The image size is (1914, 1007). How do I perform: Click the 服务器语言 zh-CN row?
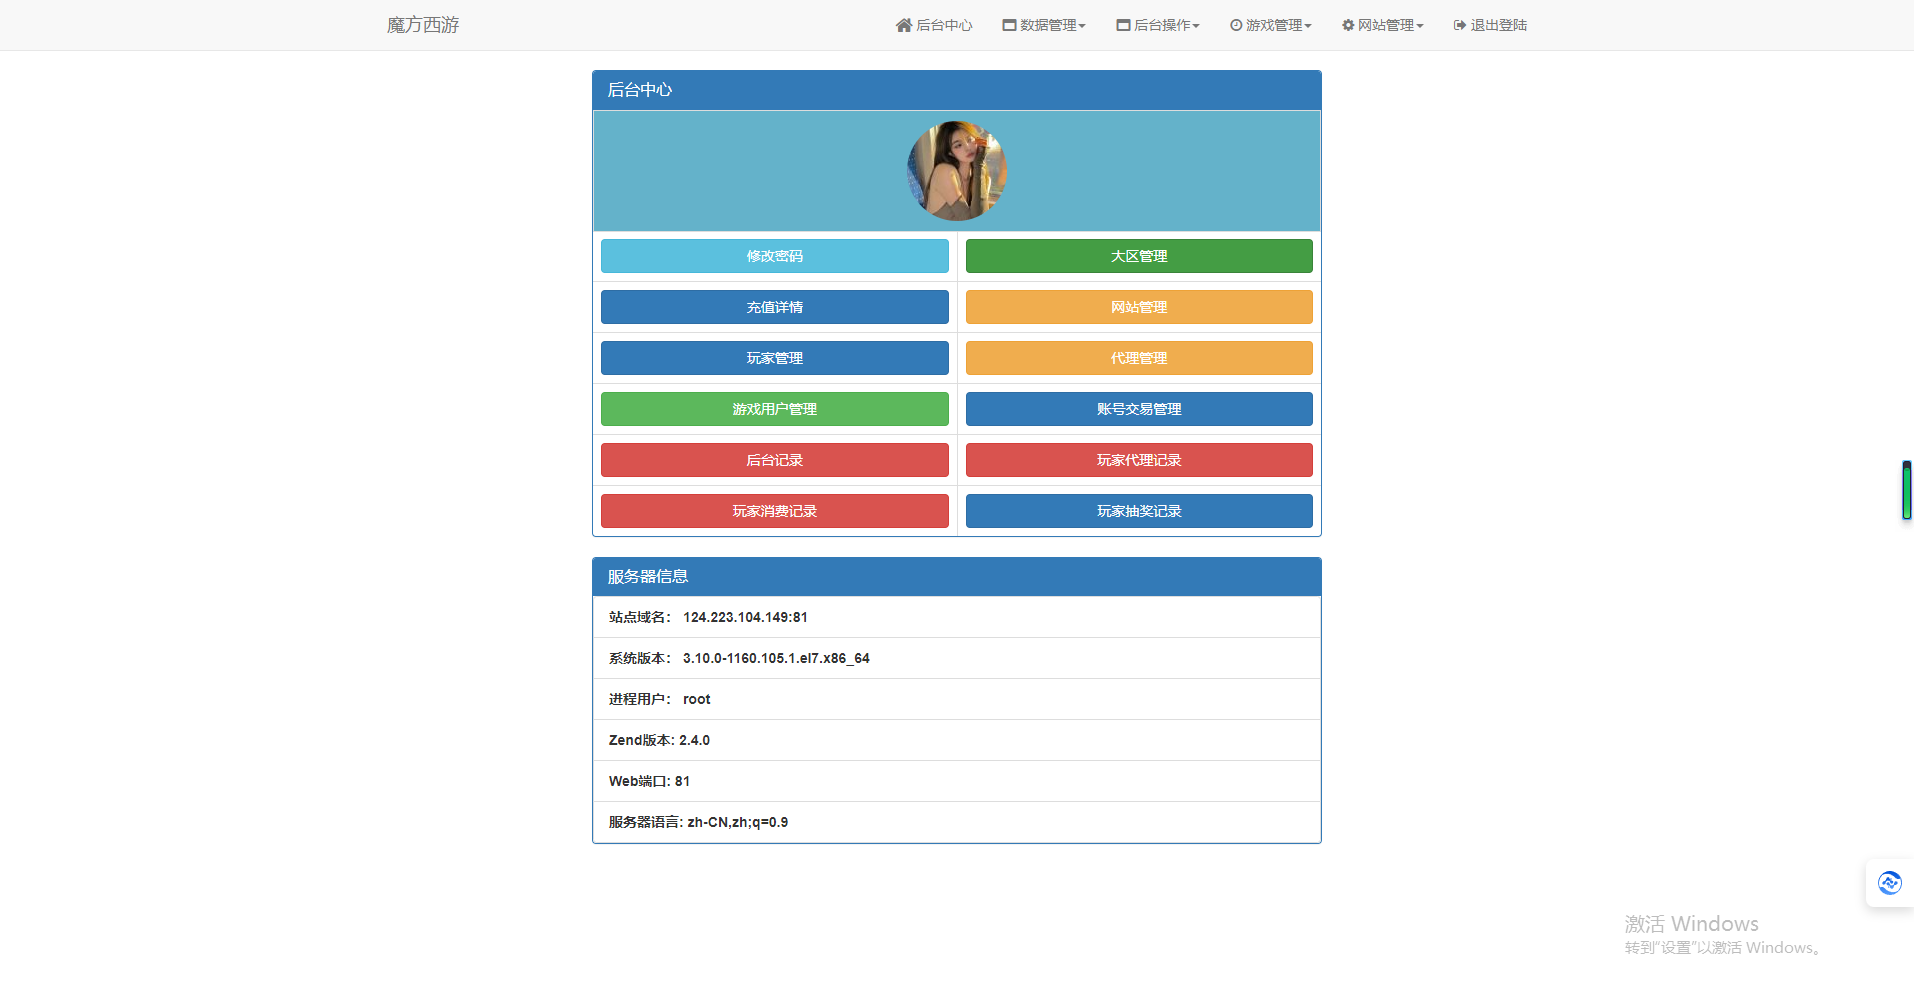(x=957, y=822)
